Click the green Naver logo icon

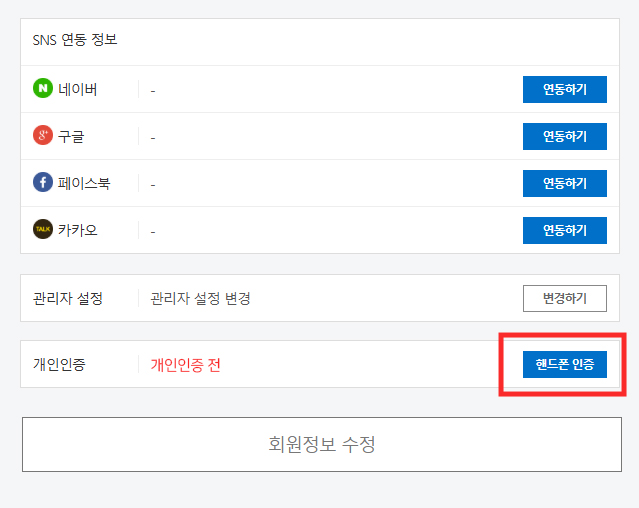pyautogui.click(x=42, y=89)
